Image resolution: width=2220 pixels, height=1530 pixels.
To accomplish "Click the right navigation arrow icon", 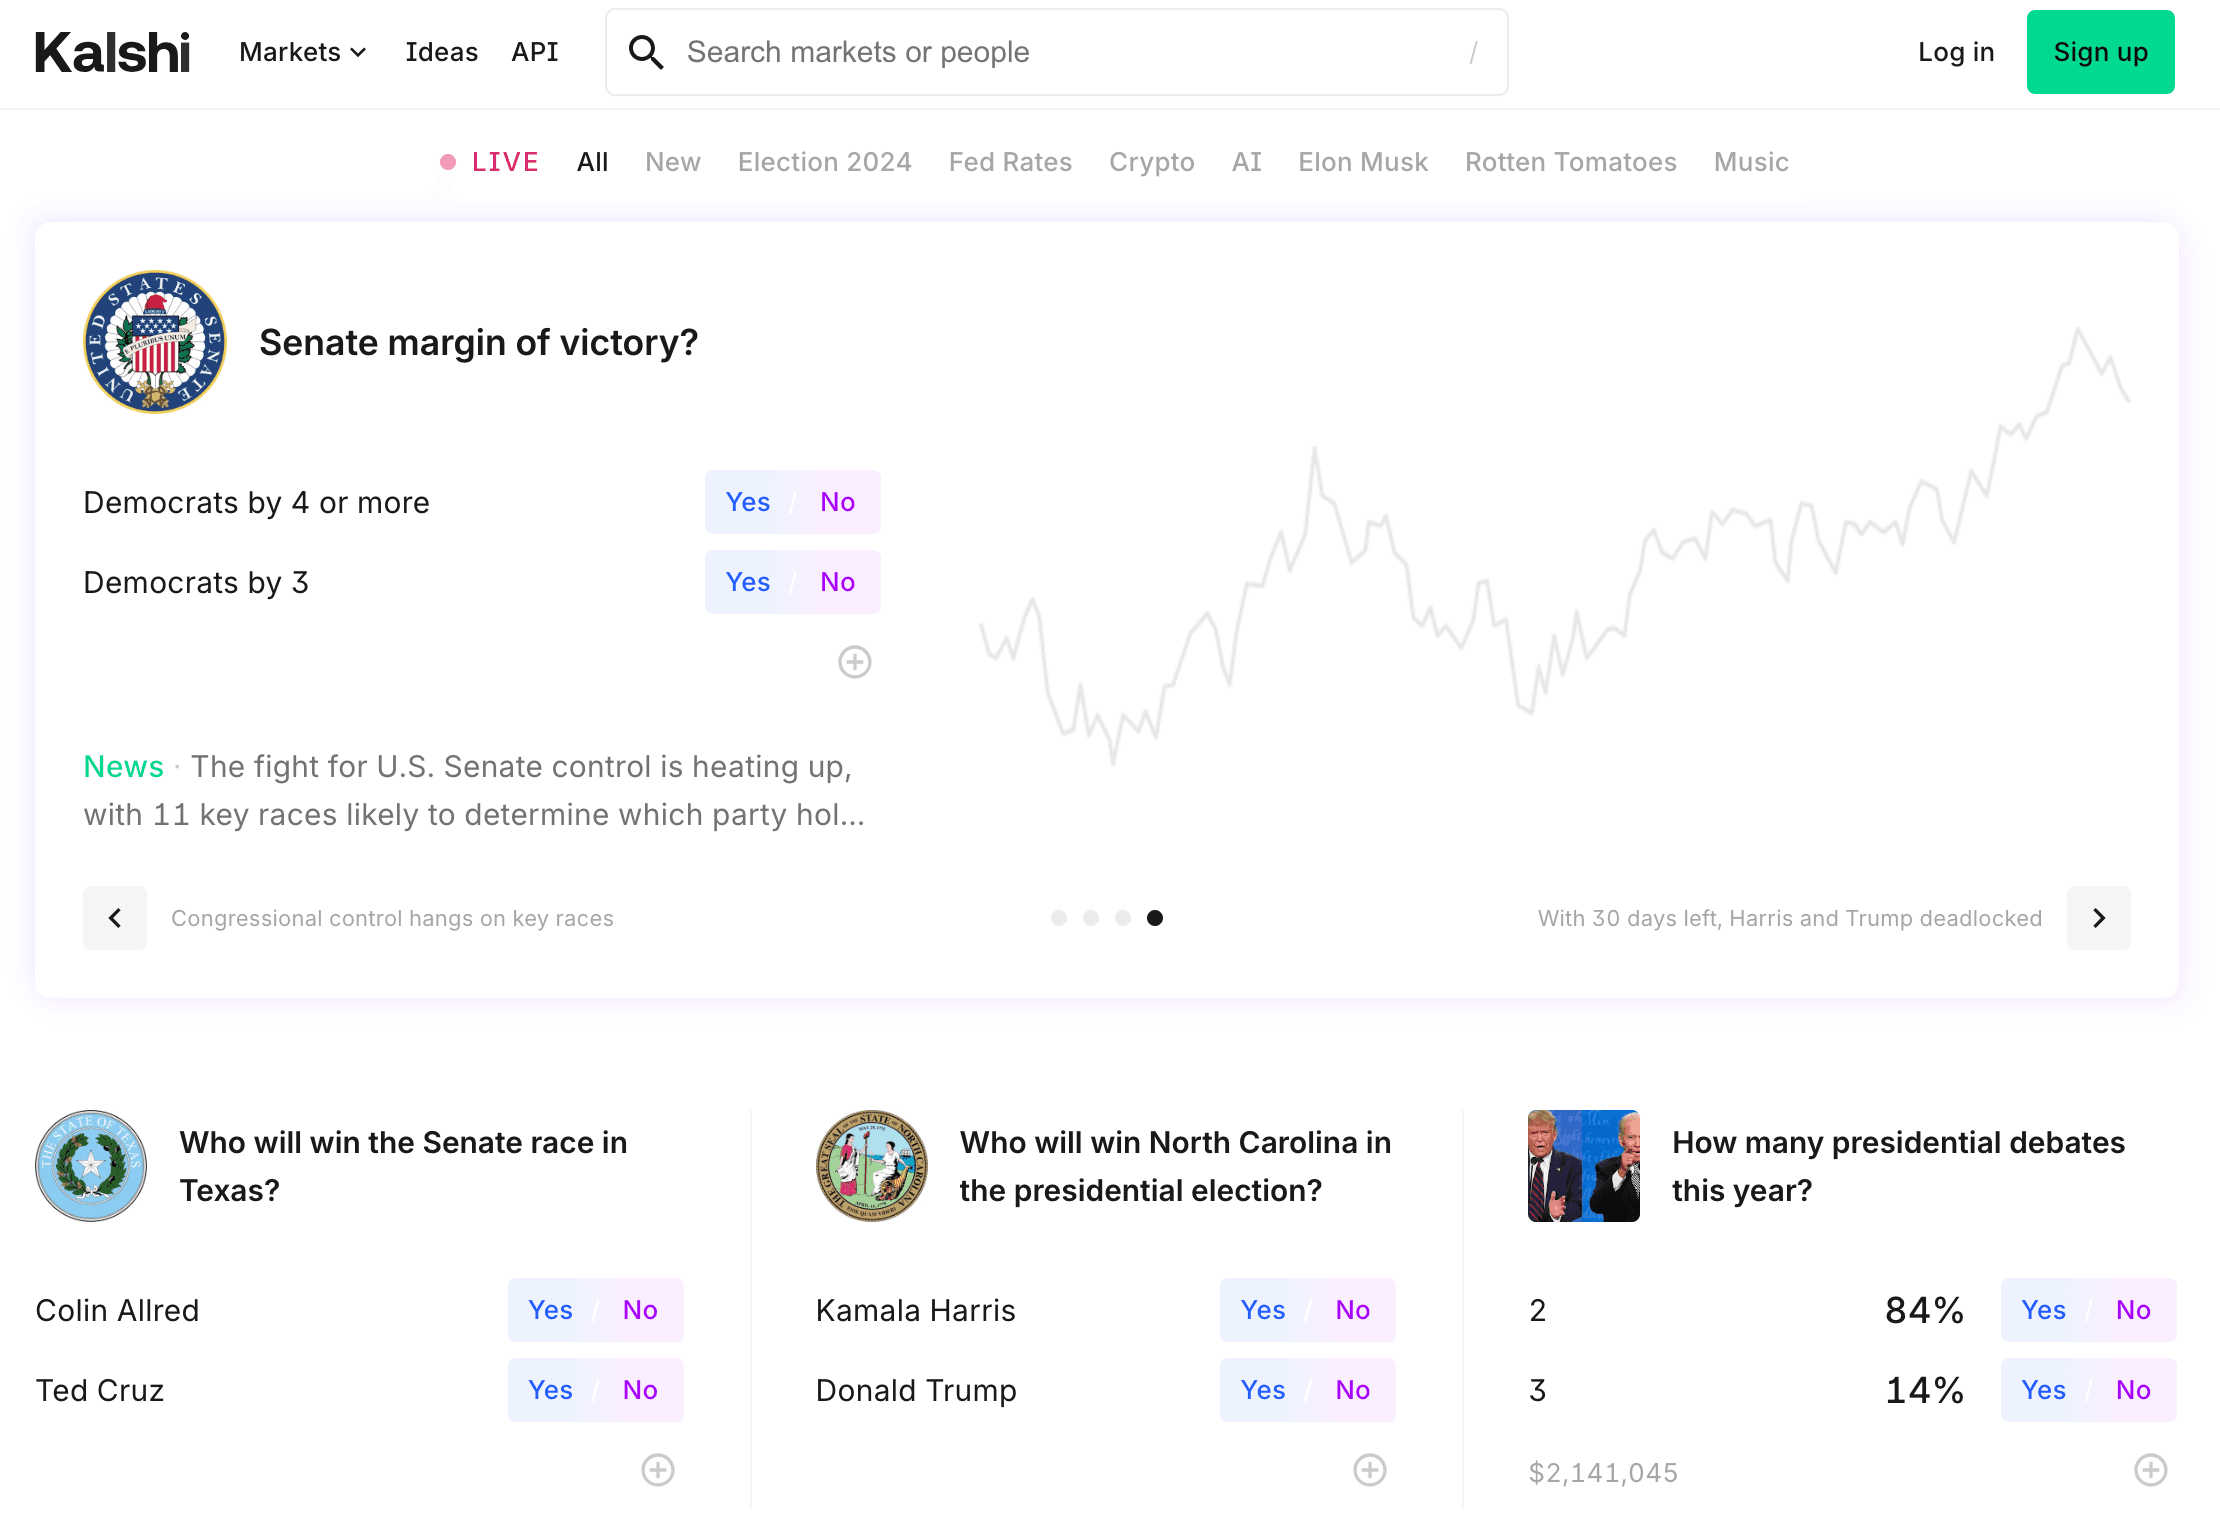I will [2099, 918].
